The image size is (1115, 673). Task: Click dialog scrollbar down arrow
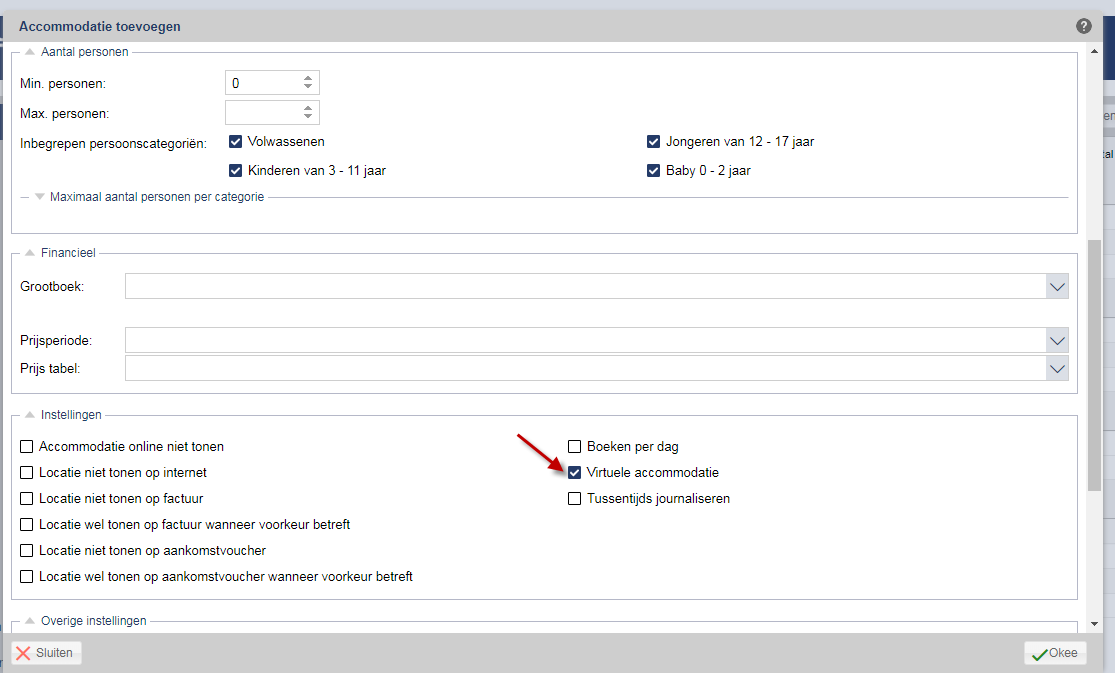click(1094, 624)
